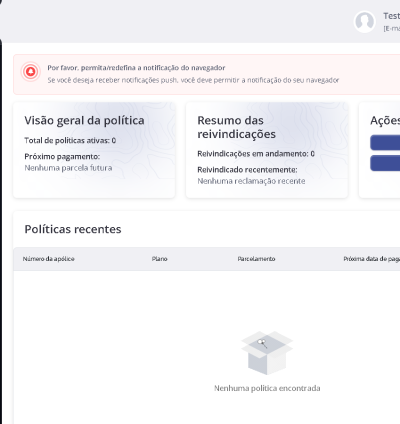Select 'Próxima data de pagamento' column header

372,259
